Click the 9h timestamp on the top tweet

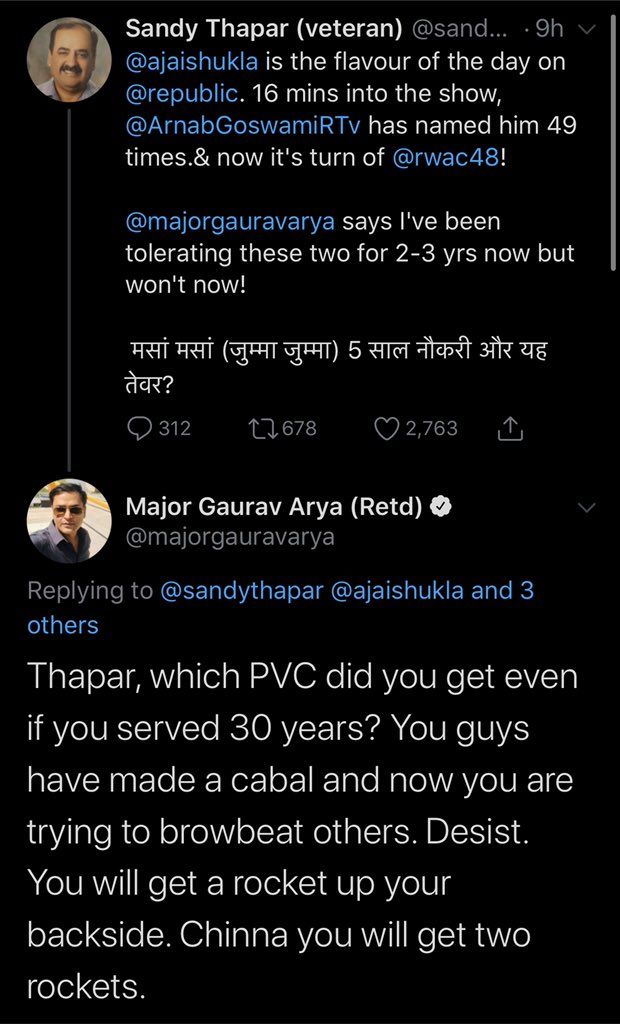(550, 30)
